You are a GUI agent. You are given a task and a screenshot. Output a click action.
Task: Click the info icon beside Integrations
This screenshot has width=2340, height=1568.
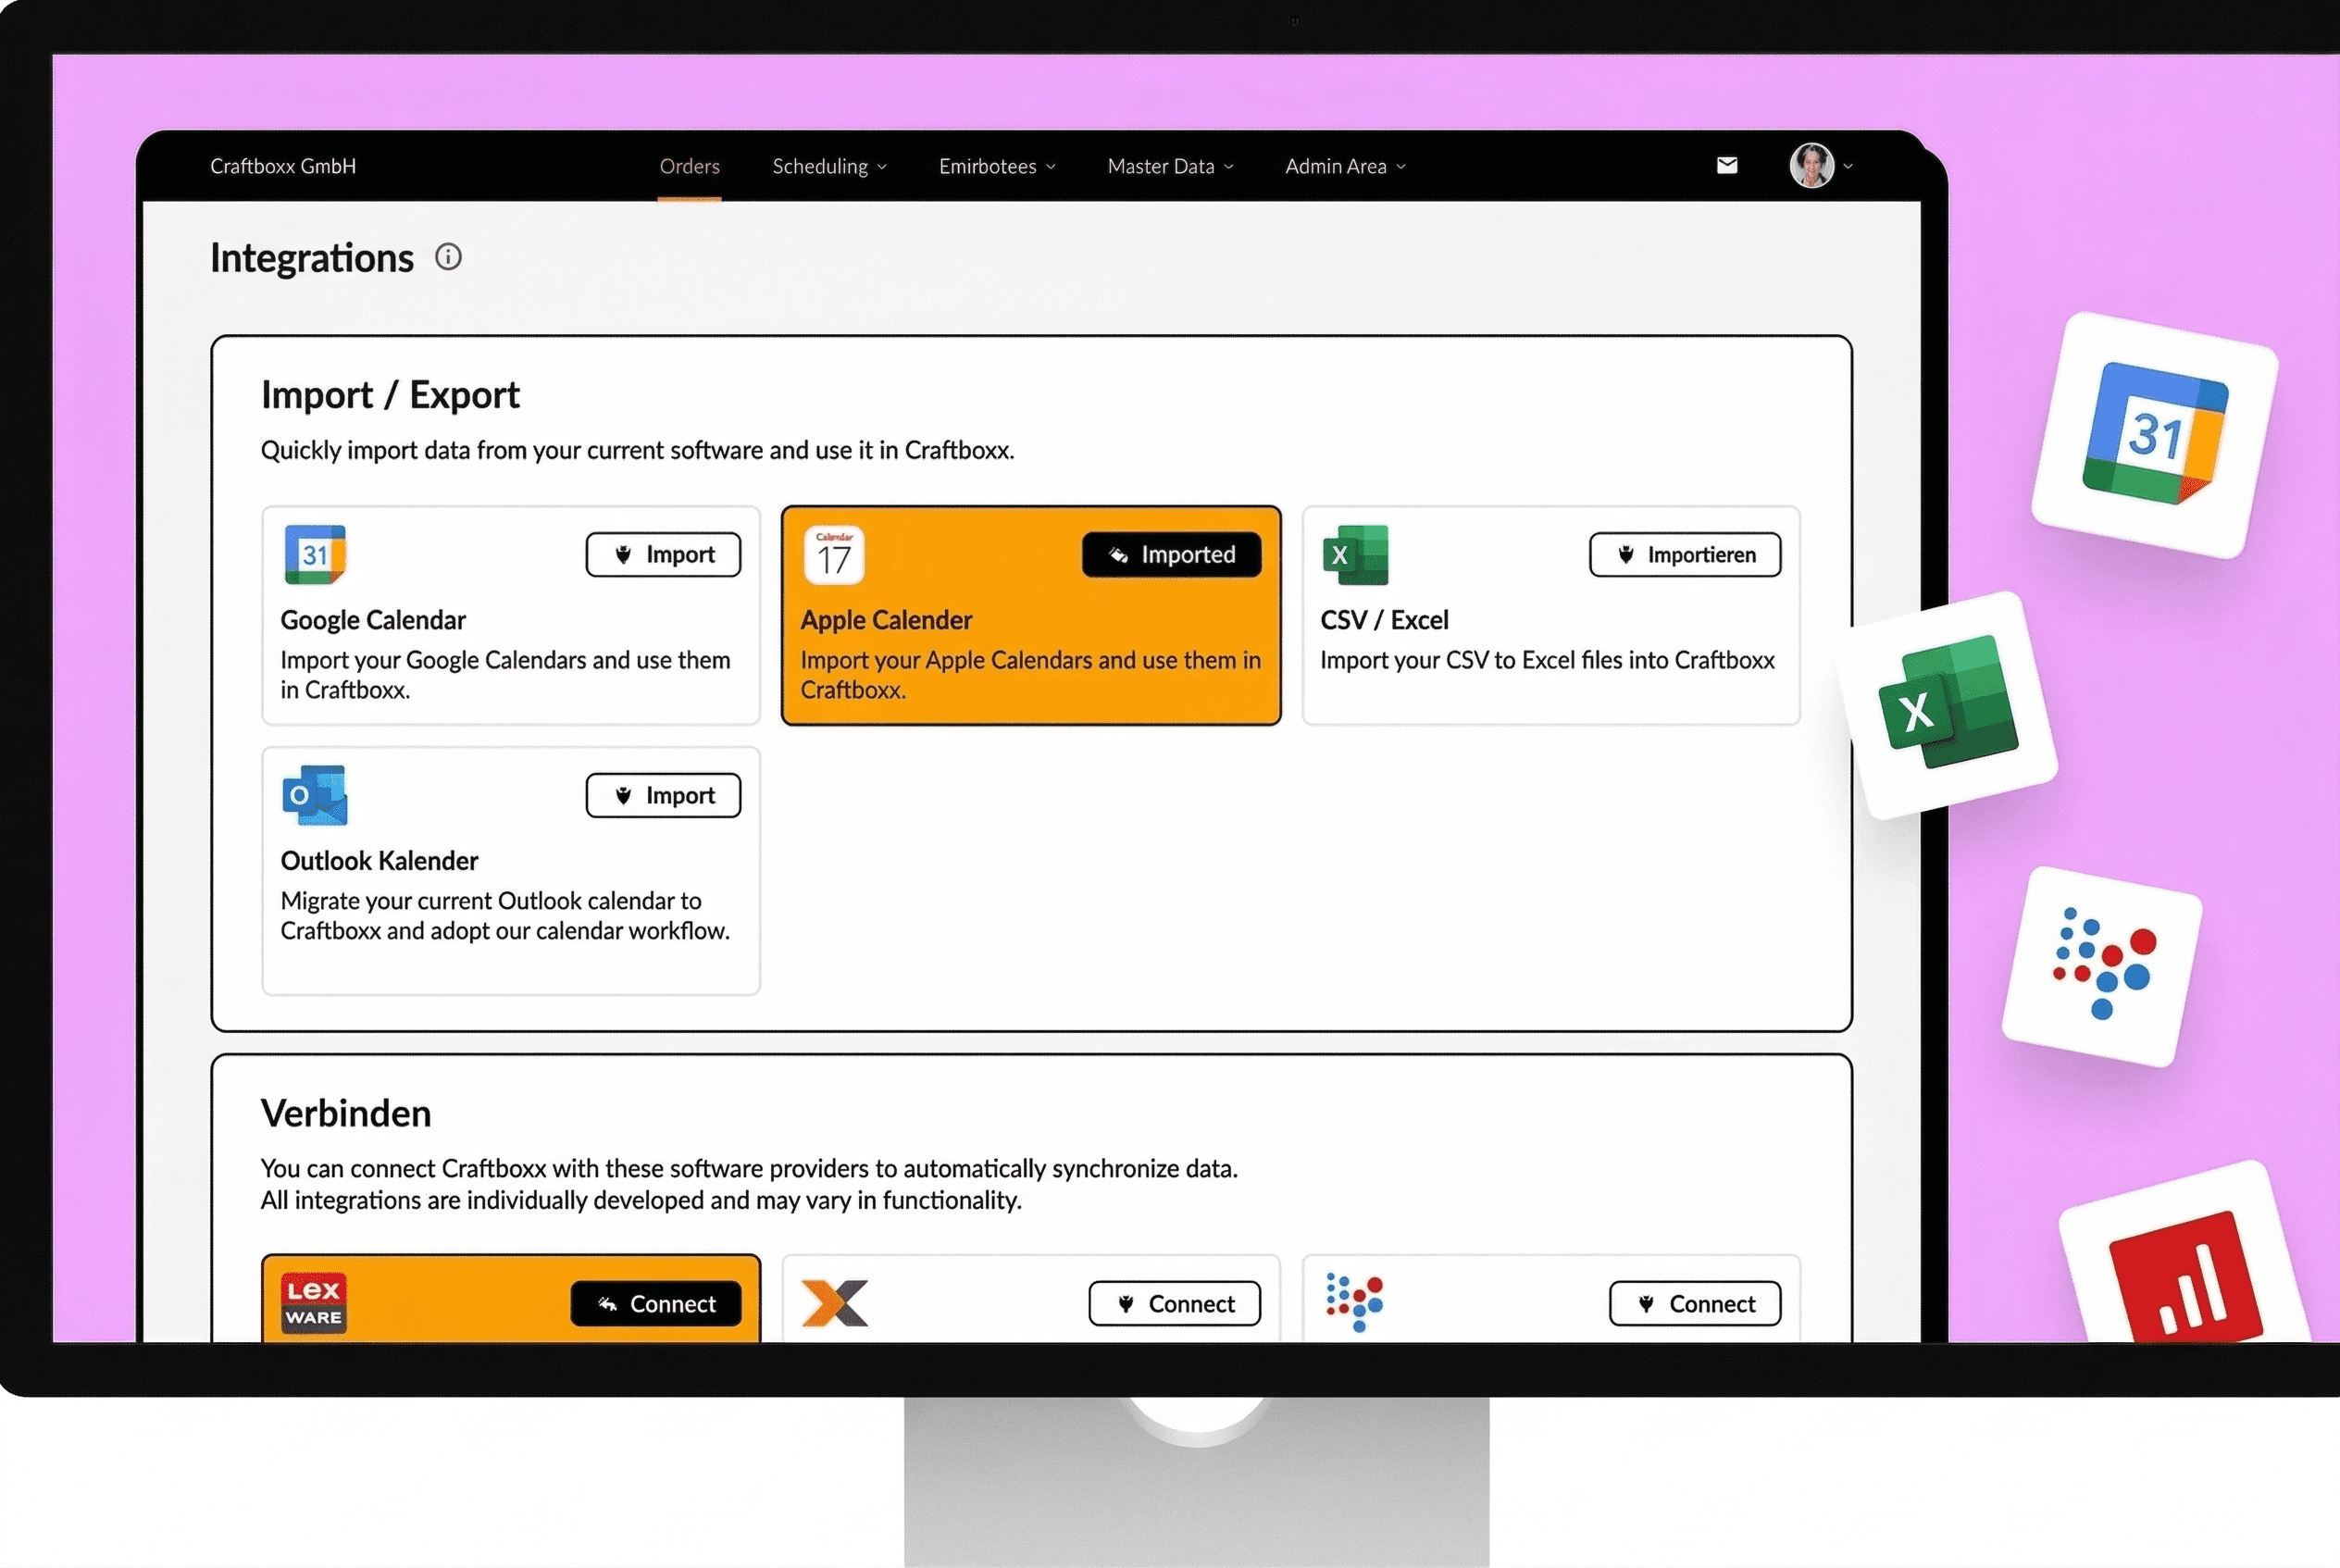point(448,257)
